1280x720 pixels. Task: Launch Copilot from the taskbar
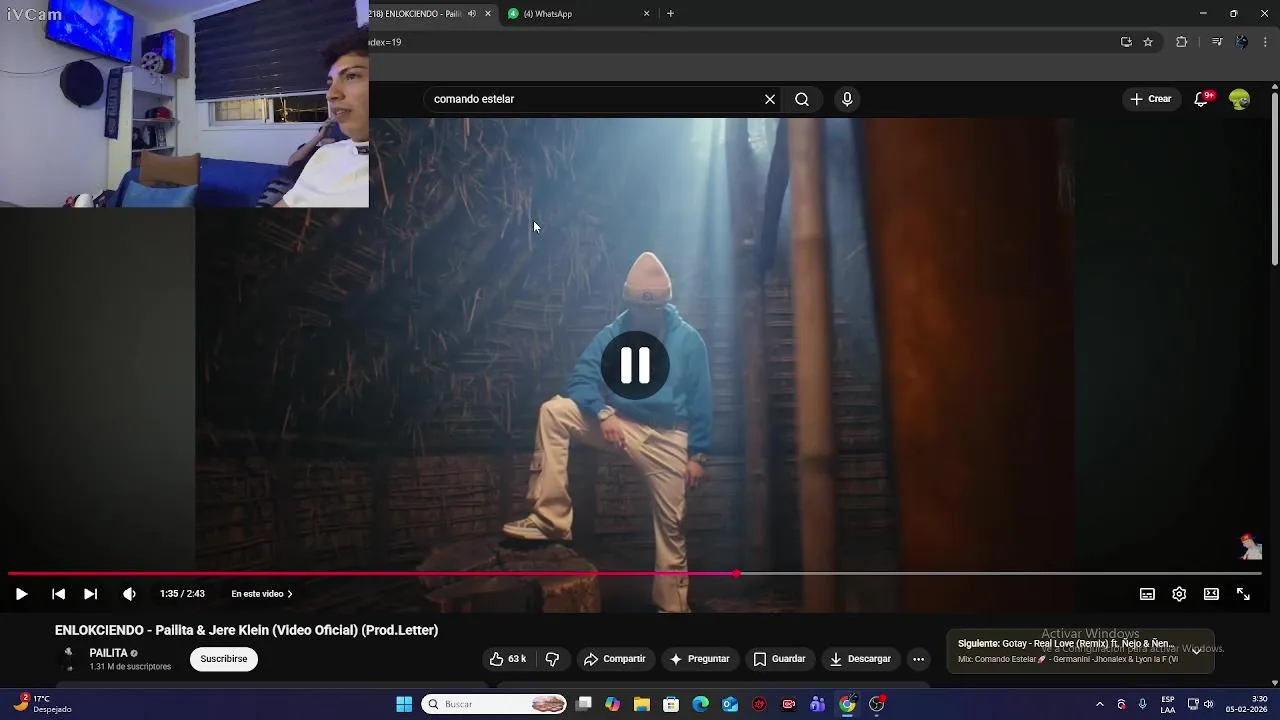tap(613, 705)
